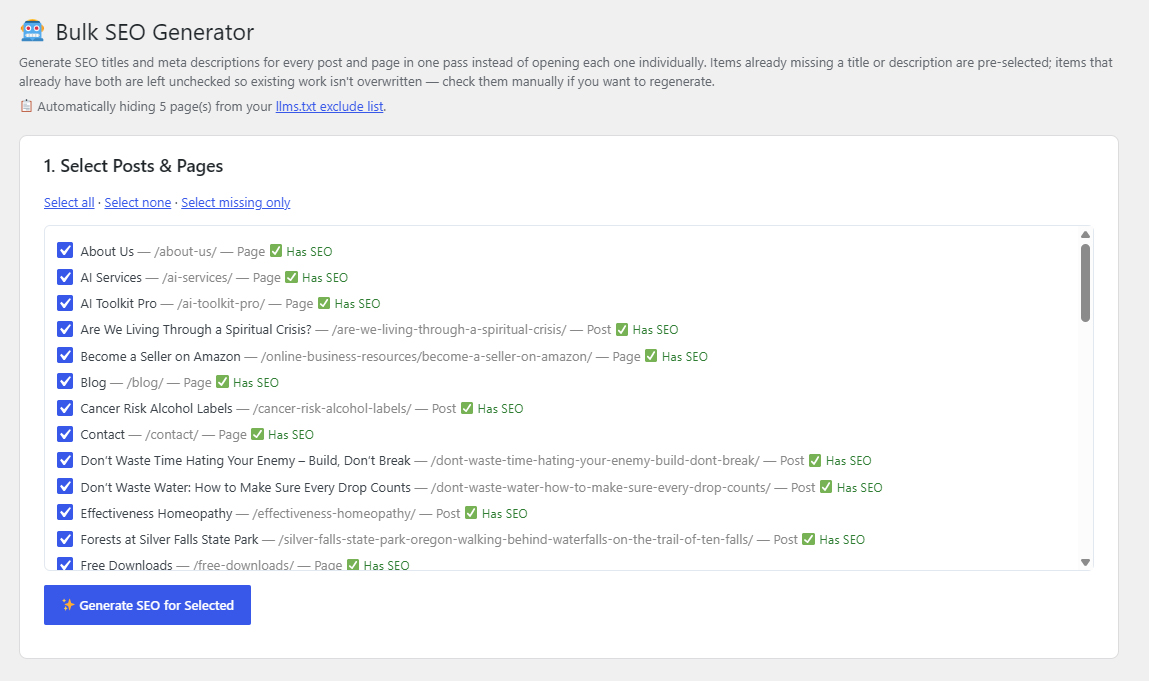Click the green Has SEO checkmark for AI Toolkit Pro
1149x681 pixels.
(x=324, y=303)
